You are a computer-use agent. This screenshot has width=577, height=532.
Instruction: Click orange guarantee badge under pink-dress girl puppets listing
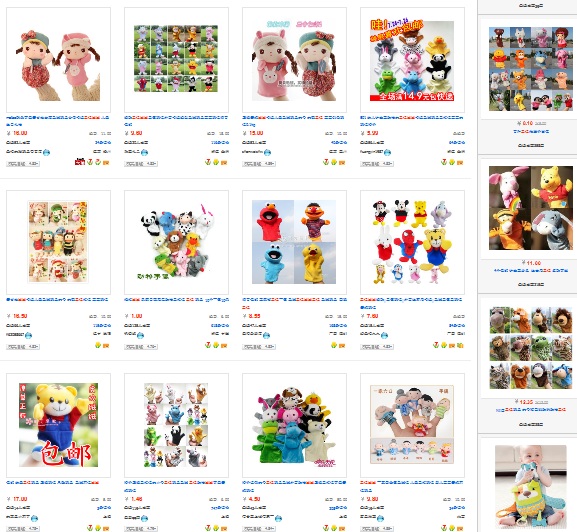point(342,162)
